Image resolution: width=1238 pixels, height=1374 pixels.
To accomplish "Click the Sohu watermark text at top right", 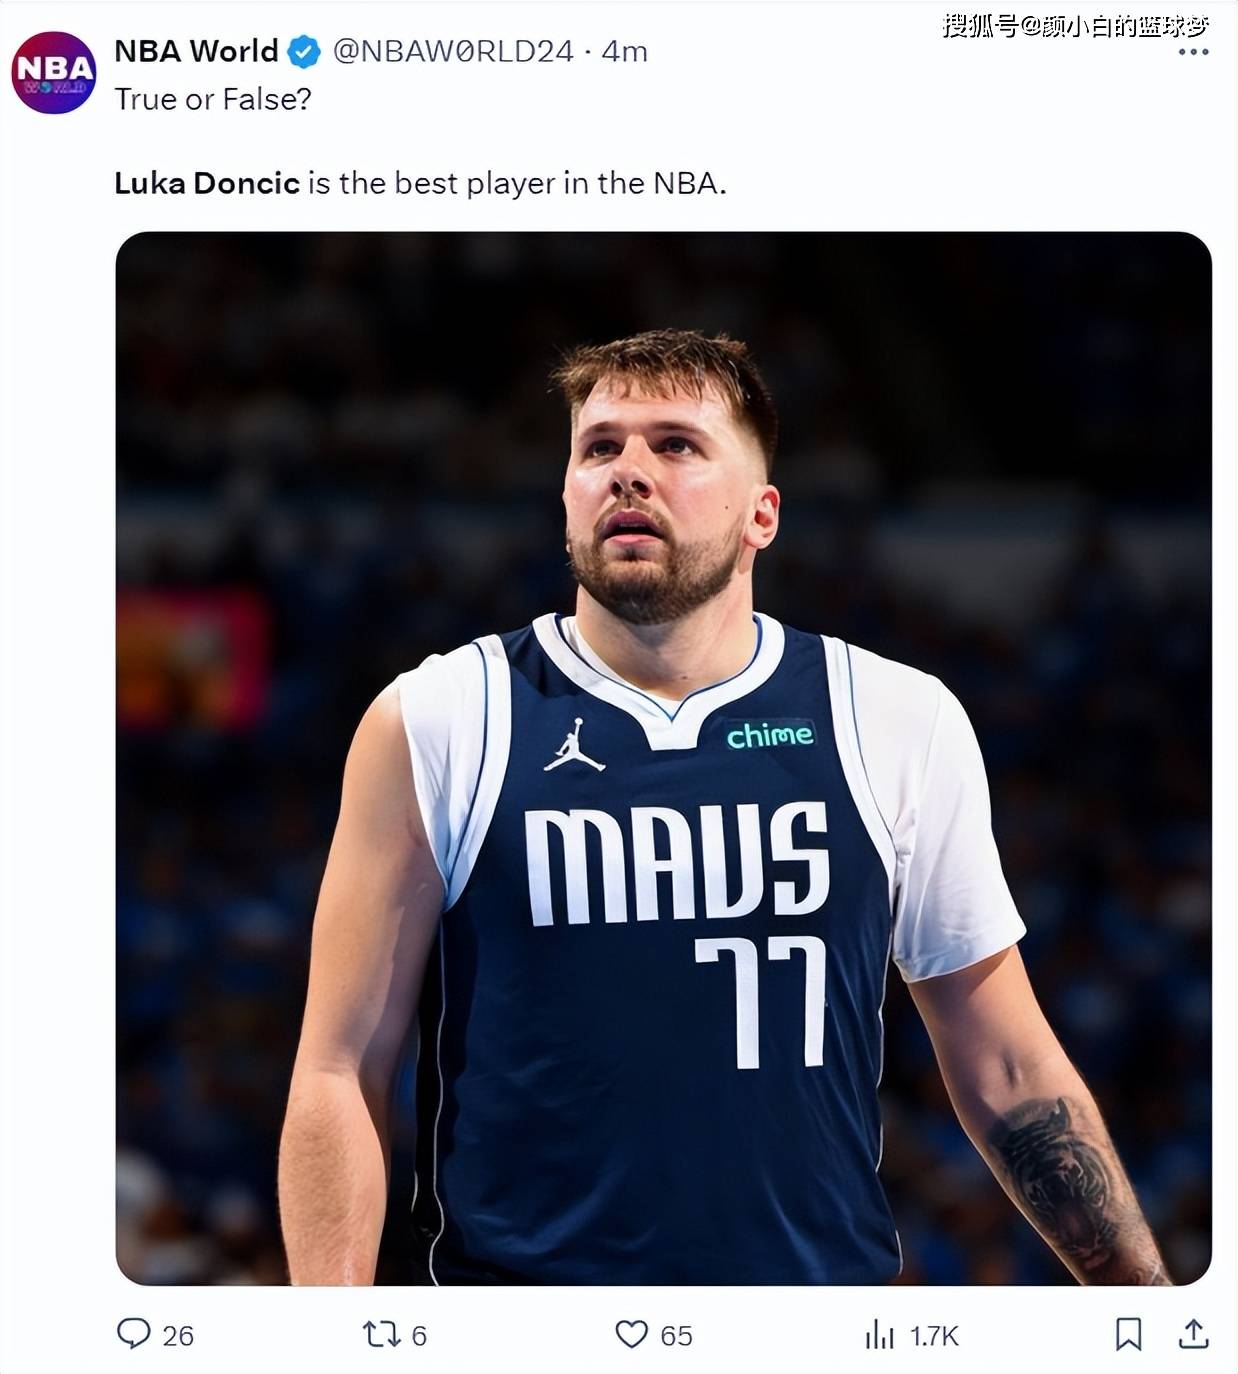I will tap(1075, 25).
